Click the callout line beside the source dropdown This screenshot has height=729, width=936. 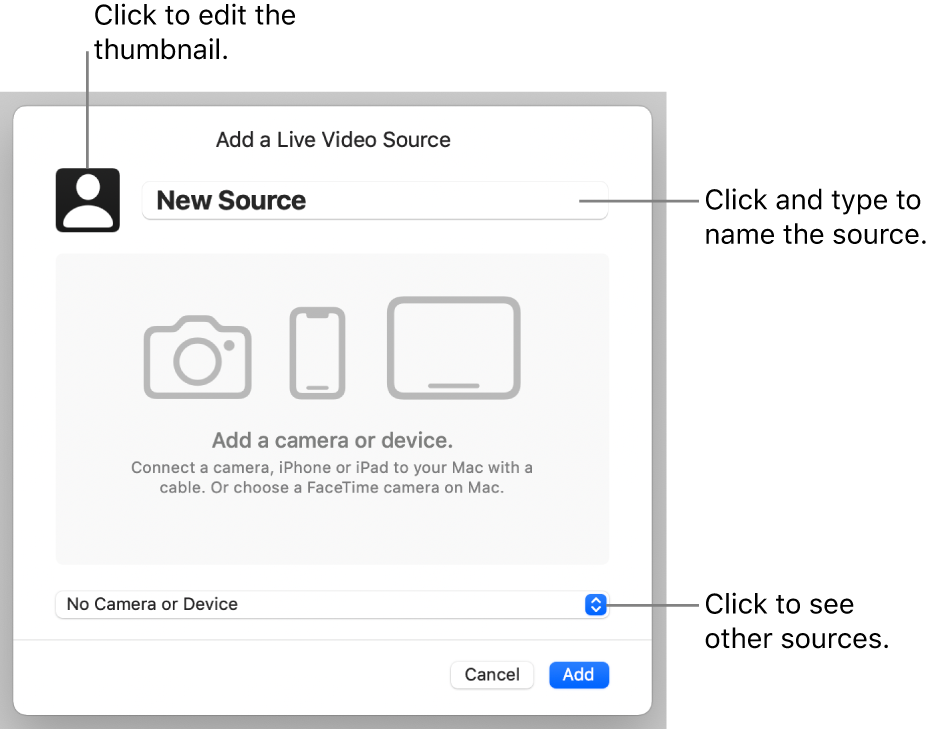point(652,604)
